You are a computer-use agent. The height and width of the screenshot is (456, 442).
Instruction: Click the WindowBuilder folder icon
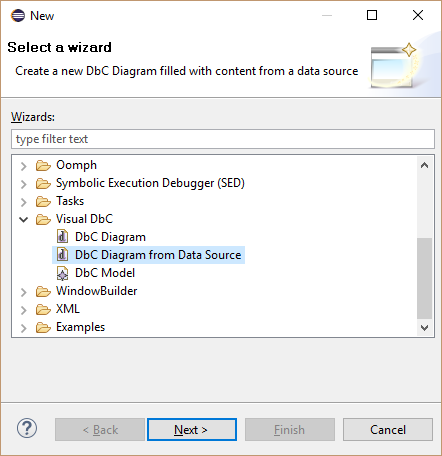coord(43,291)
